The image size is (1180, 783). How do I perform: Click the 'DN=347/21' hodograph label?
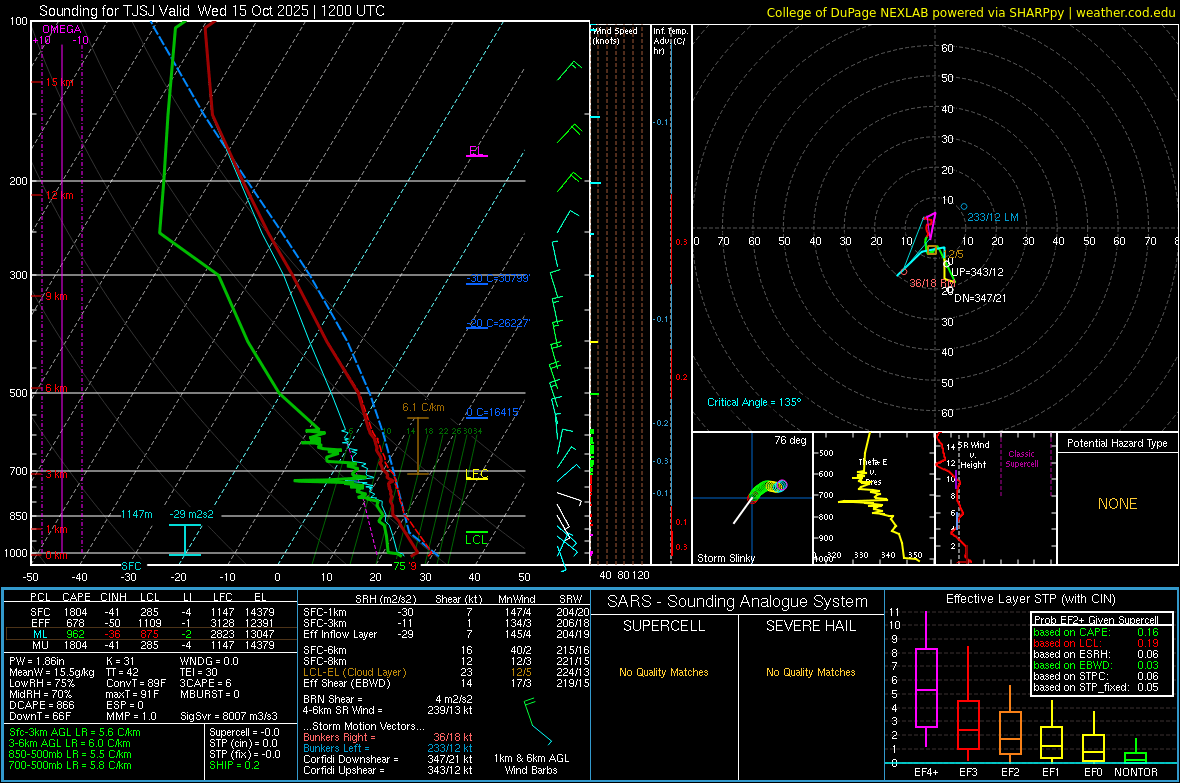980,298
